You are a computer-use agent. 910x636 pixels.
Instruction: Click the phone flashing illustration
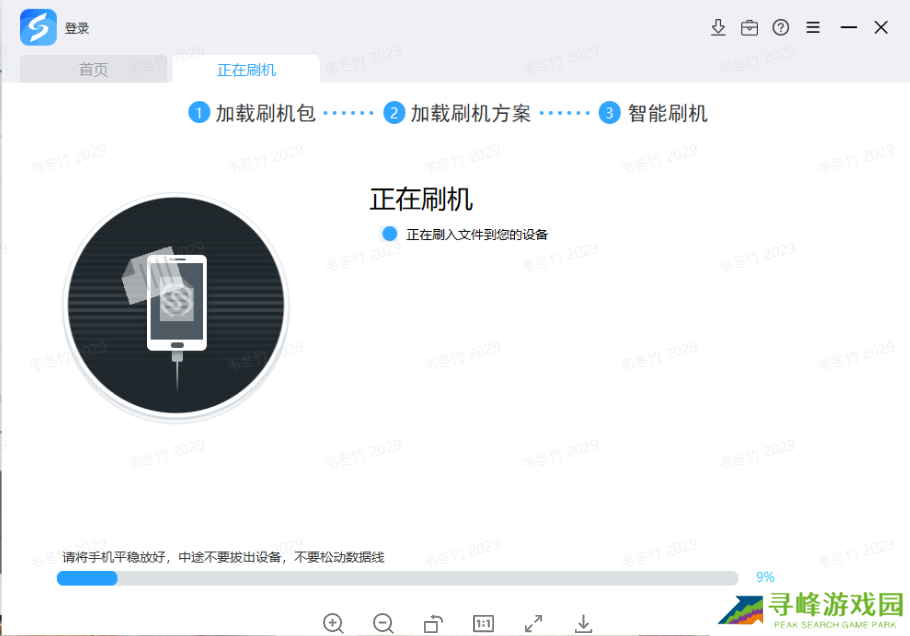(x=175, y=307)
